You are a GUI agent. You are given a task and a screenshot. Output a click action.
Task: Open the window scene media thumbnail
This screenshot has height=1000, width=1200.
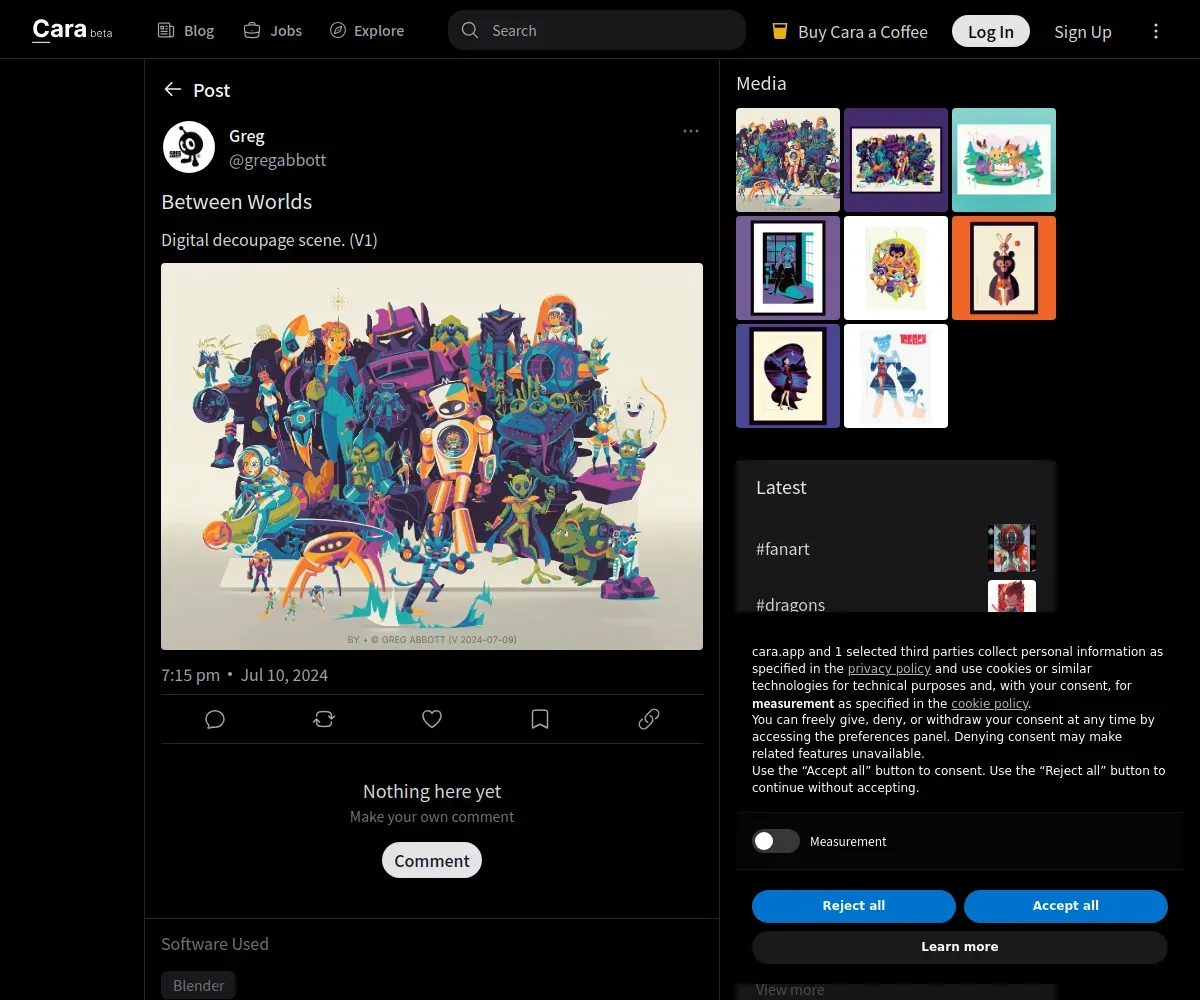pyautogui.click(x=788, y=268)
